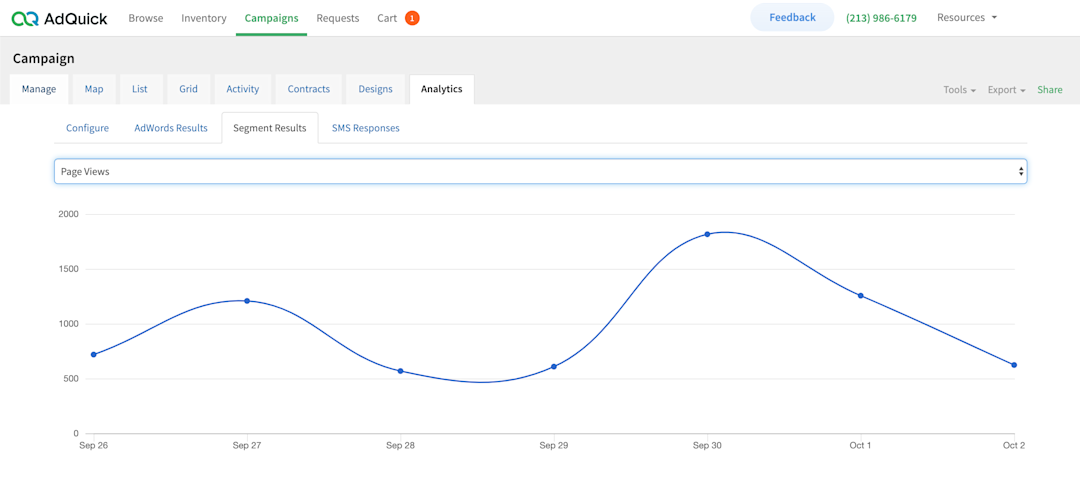The width and height of the screenshot is (1080, 486).
Task: Open the Page Views metric dropdown
Action: tap(540, 172)
